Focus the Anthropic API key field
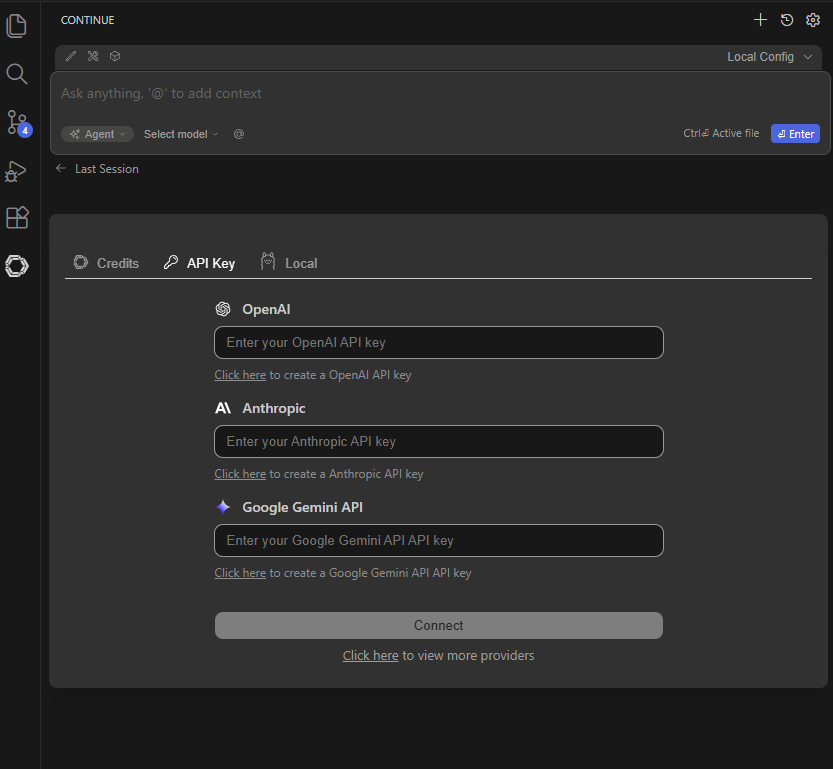The image size is (833, 769). (x=439, y=441)
